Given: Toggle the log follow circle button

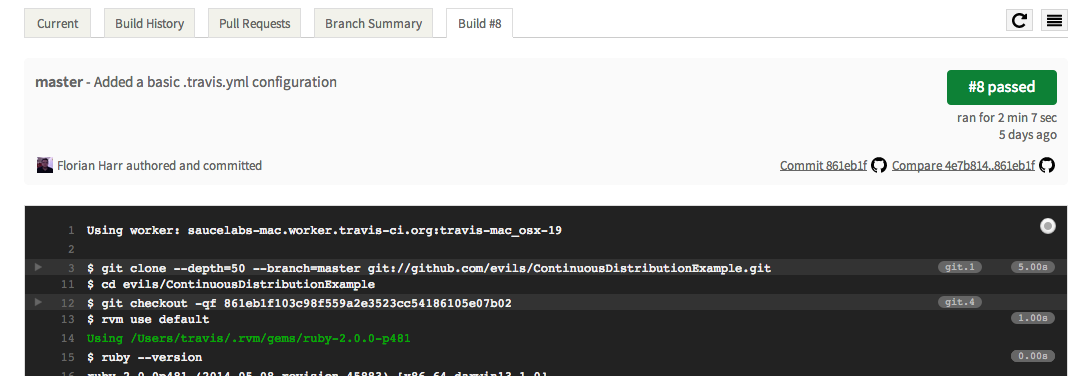Looking at the screenshot, I should [x=1048, y=226].
